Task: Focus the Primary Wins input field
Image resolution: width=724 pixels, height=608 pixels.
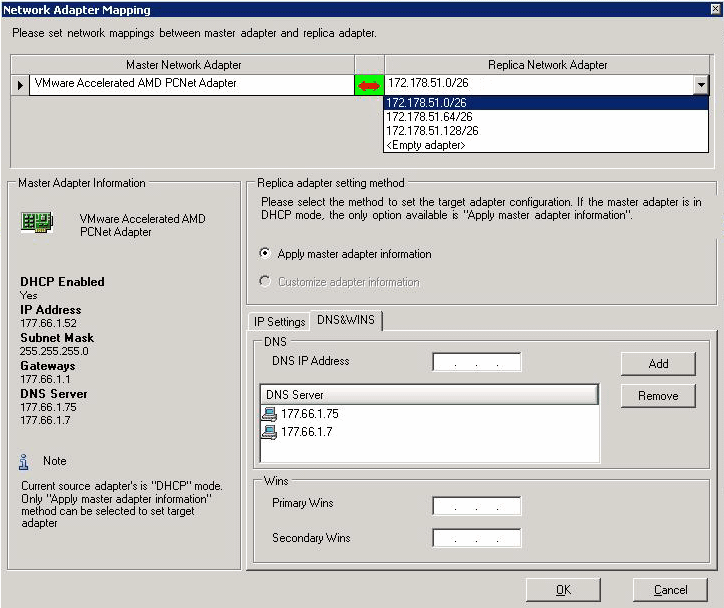Action: click(477, 504)
